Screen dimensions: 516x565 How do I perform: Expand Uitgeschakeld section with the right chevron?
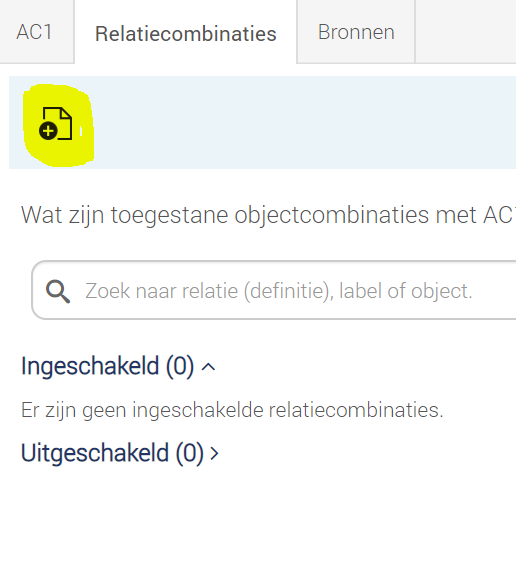214,453
